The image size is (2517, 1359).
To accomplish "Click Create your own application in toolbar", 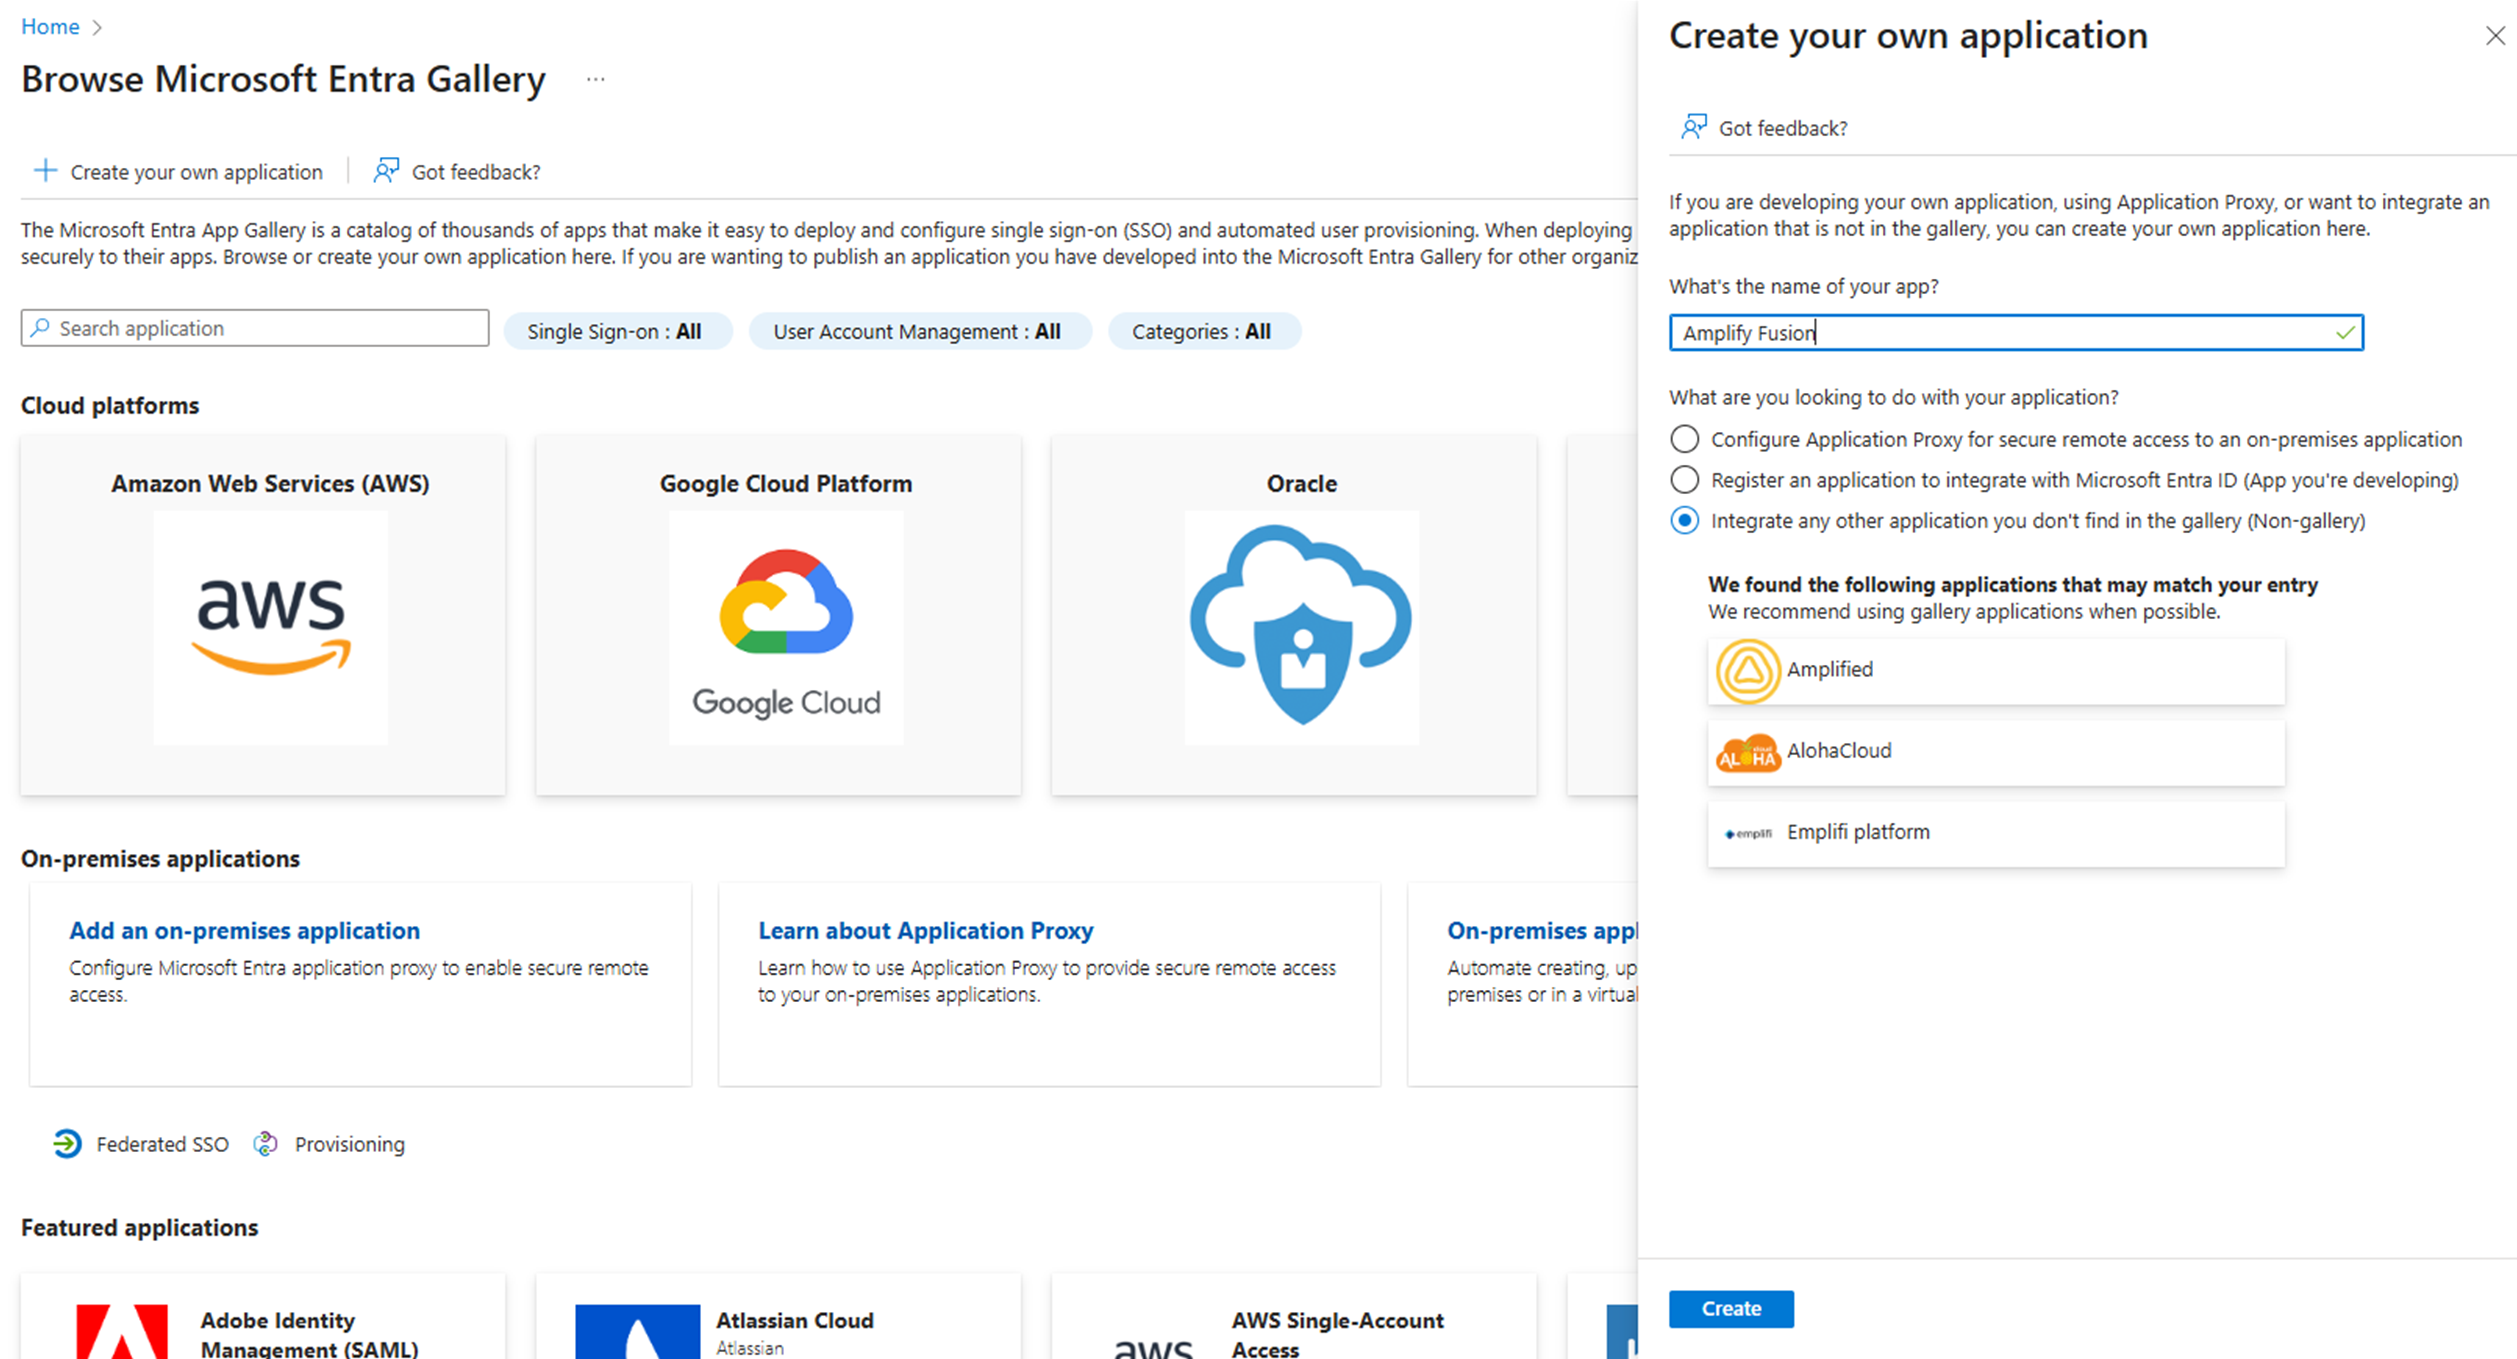I will (178, 171).
